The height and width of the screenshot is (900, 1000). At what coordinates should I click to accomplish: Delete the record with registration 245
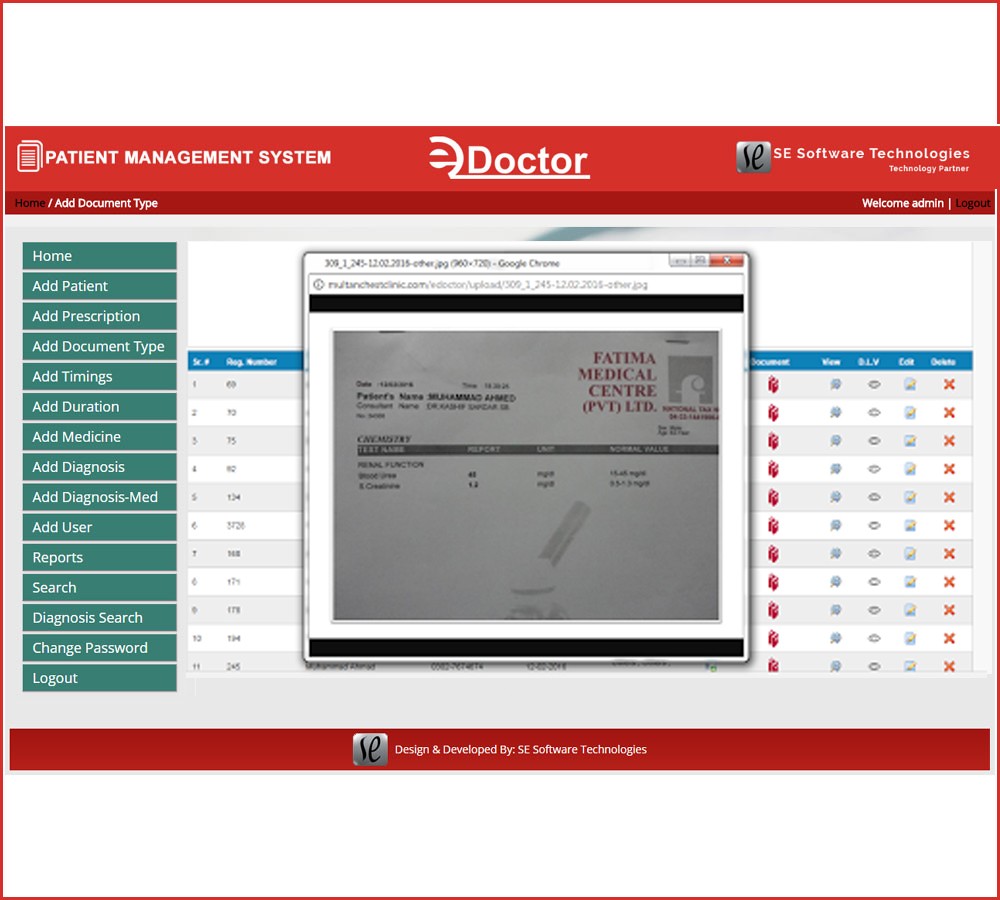pos(949,667)
